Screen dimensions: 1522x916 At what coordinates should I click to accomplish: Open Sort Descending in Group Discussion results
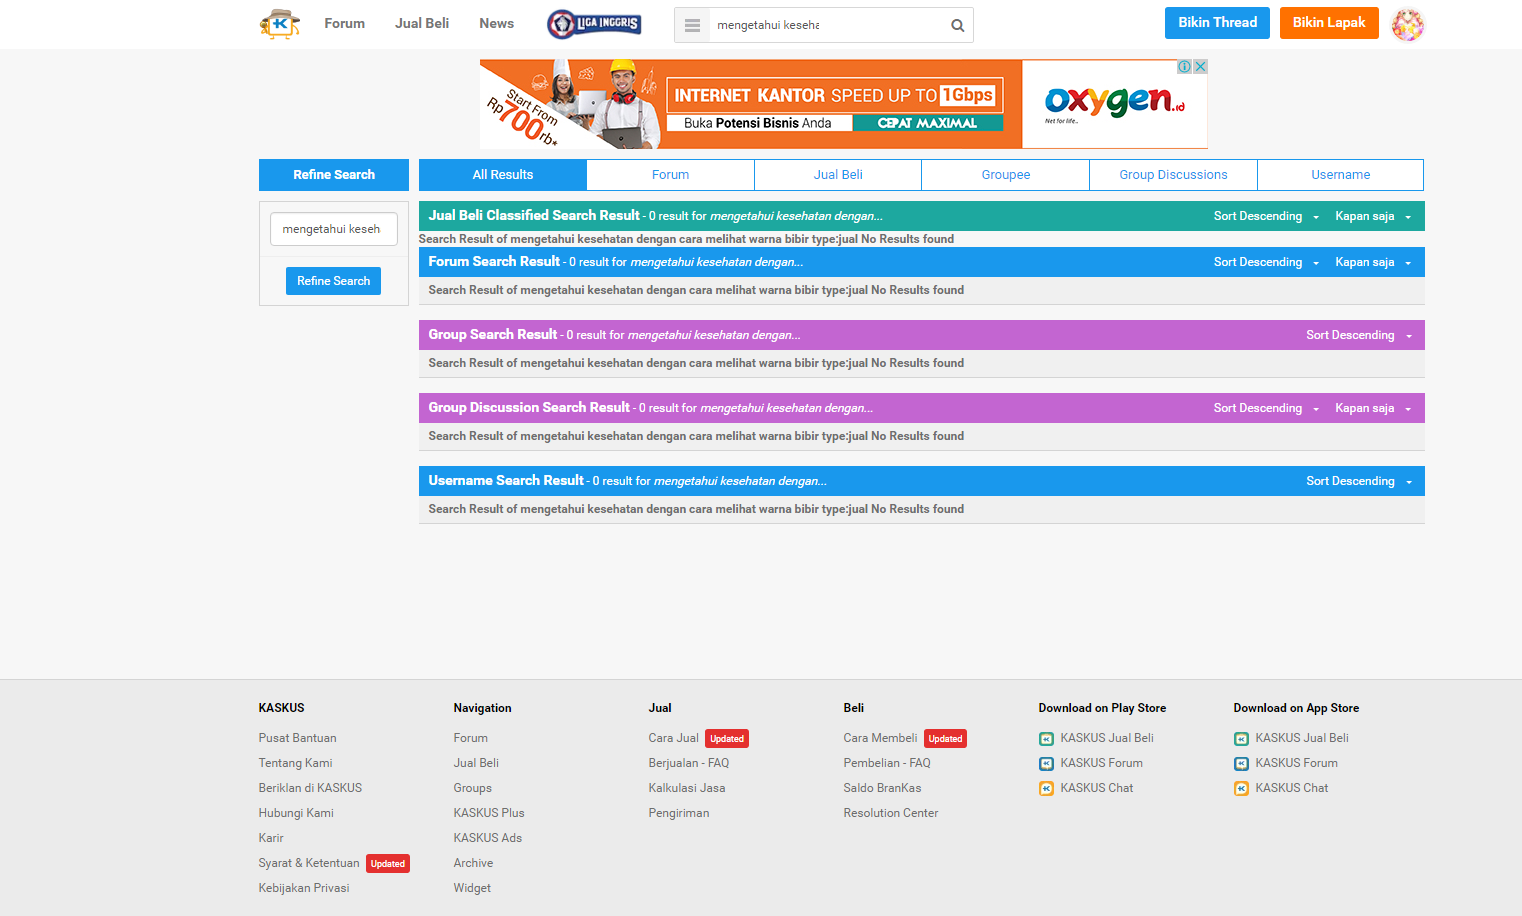pyautogui.click(x=1266, y=408)
